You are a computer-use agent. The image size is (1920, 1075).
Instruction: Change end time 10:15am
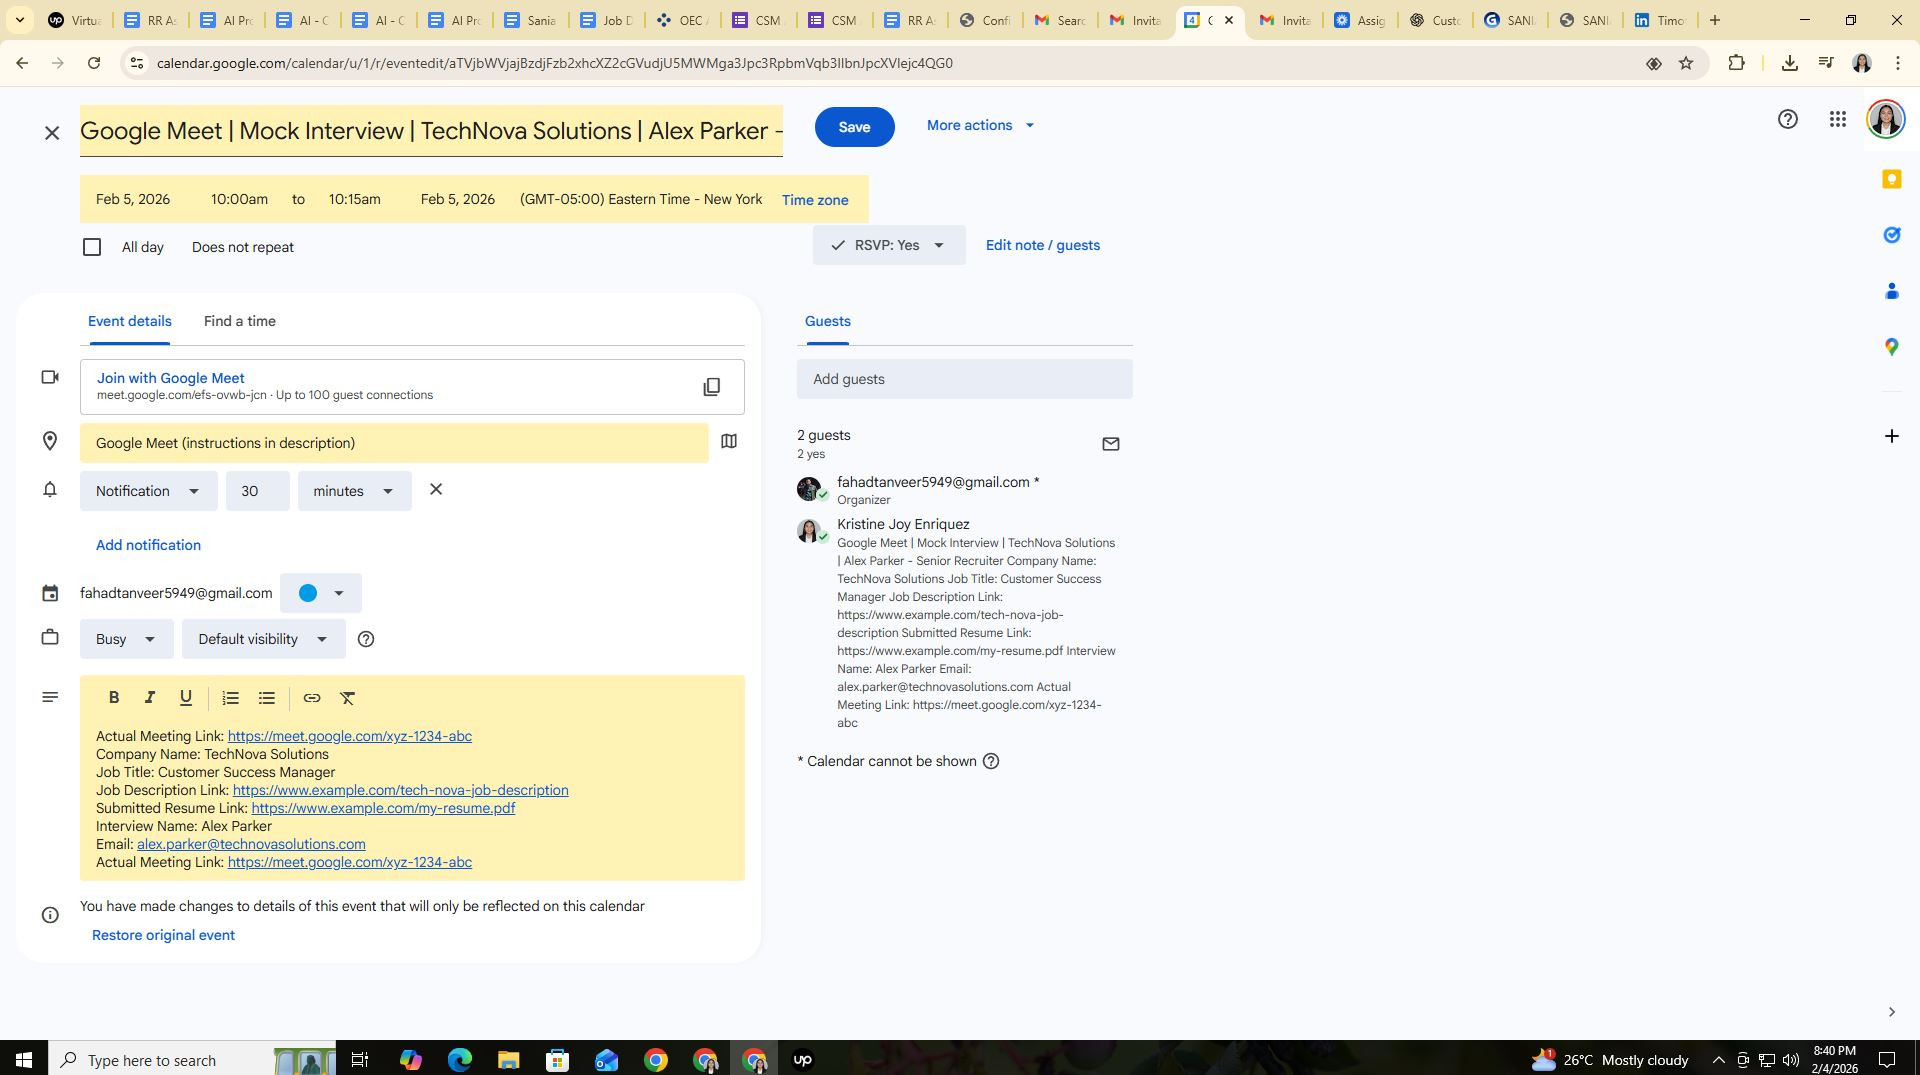pyautogui.click(x=355, y=199)
